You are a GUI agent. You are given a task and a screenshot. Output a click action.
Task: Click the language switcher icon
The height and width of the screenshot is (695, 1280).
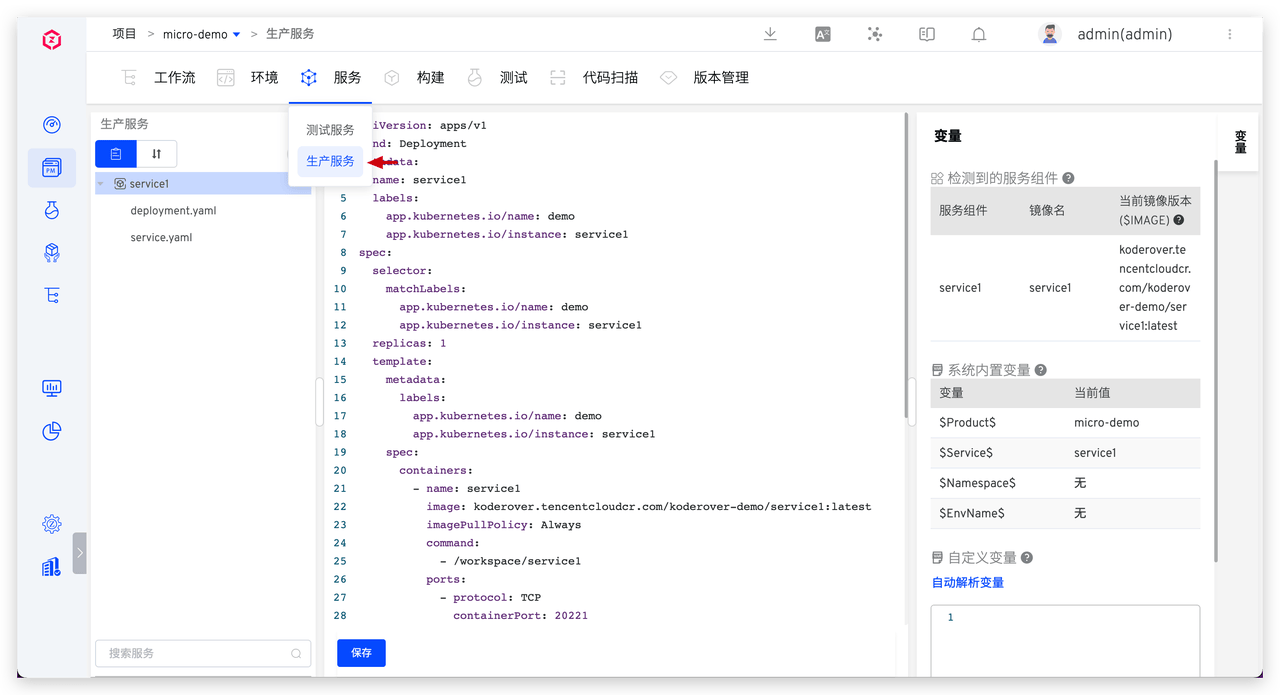pyautogui.click(x=822, y=33)
